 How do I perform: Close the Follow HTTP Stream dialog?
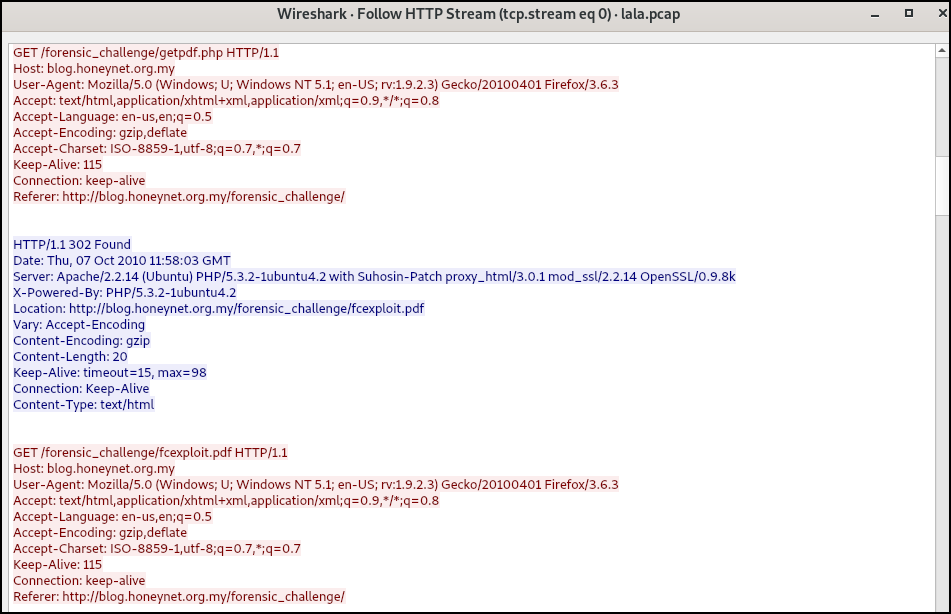[x=935, y=14]
